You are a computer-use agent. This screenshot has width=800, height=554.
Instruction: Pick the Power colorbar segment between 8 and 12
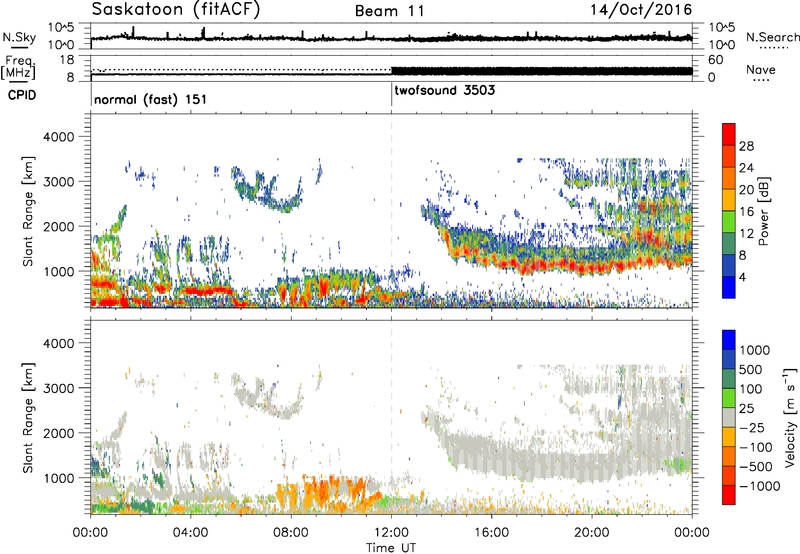click(x=729, y=244)
